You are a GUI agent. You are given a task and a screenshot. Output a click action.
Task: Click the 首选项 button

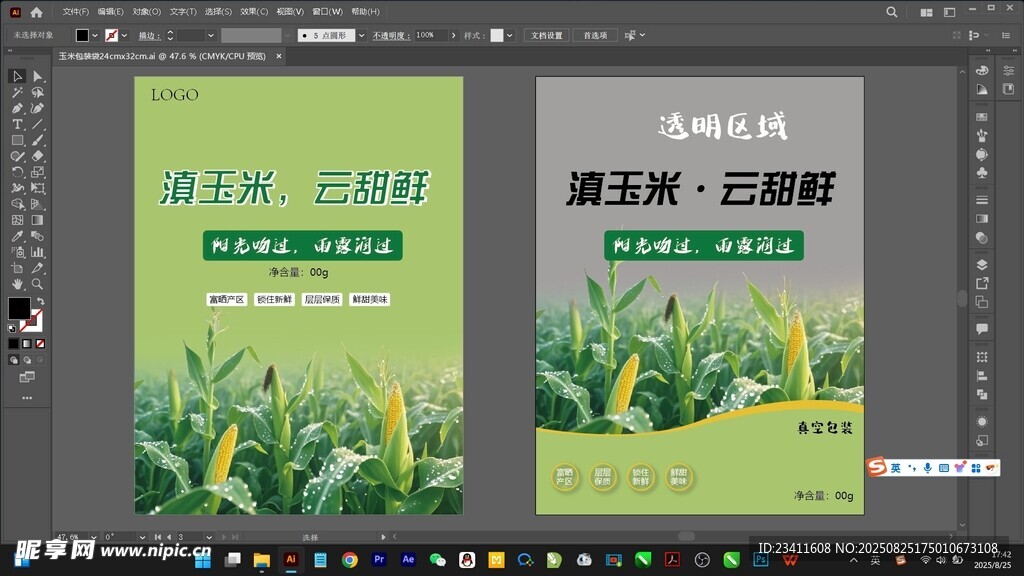click(x=596, y=35)
